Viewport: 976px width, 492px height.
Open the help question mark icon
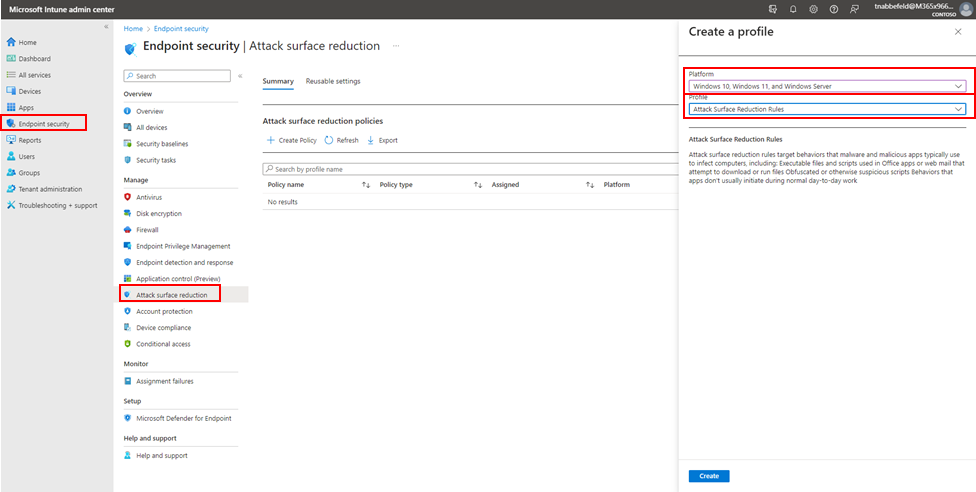(x=833, y=9)
